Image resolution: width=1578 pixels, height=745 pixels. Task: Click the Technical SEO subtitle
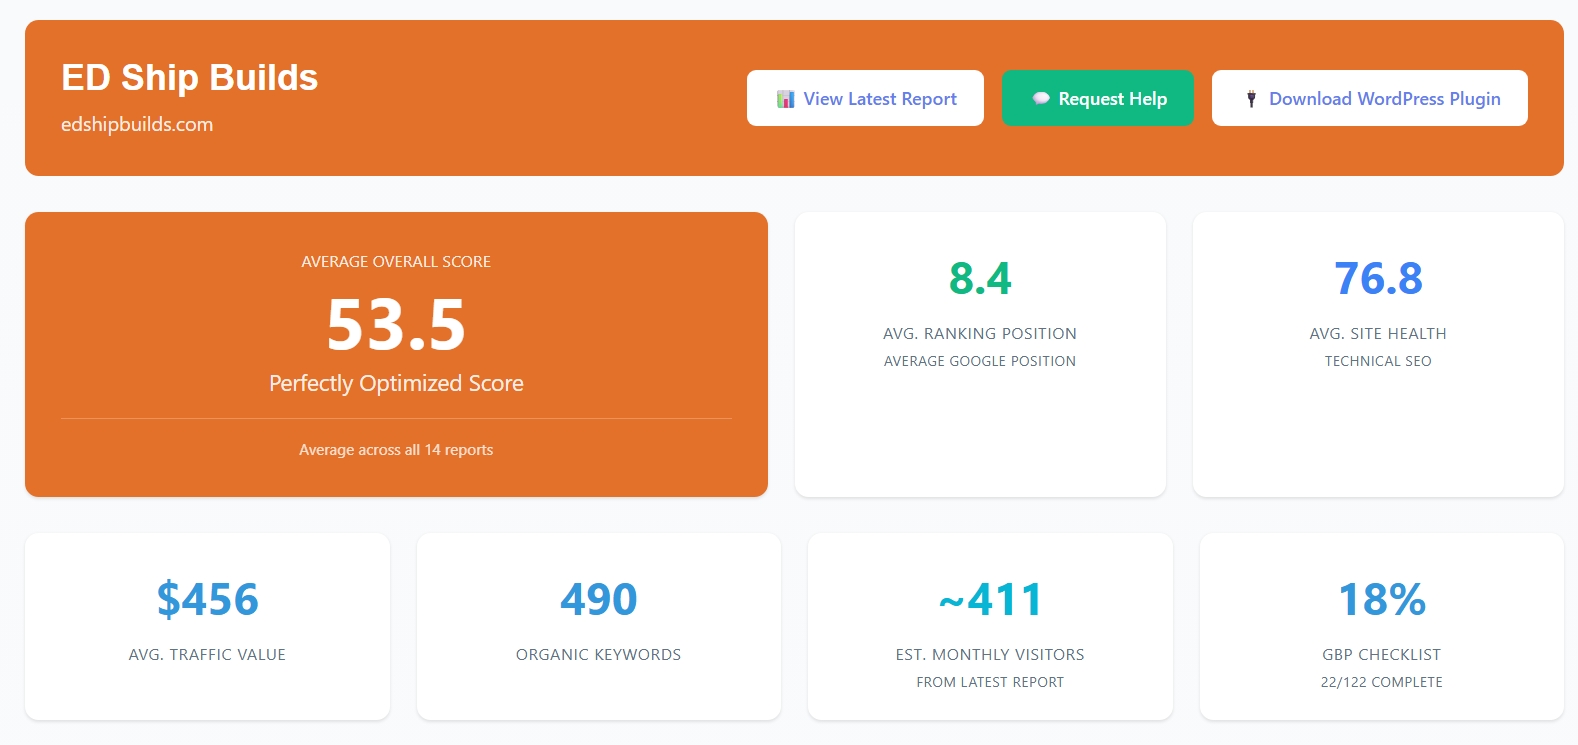pyautogui.click(x=1378, y=361)
